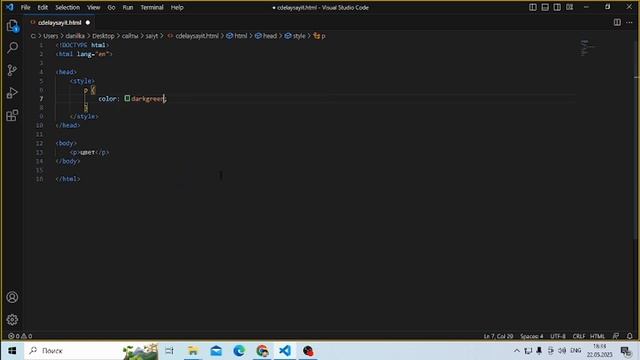Expand the p selector breadcrumb symbol
This screenshot has width=640, height=360.
pos(319,36)
